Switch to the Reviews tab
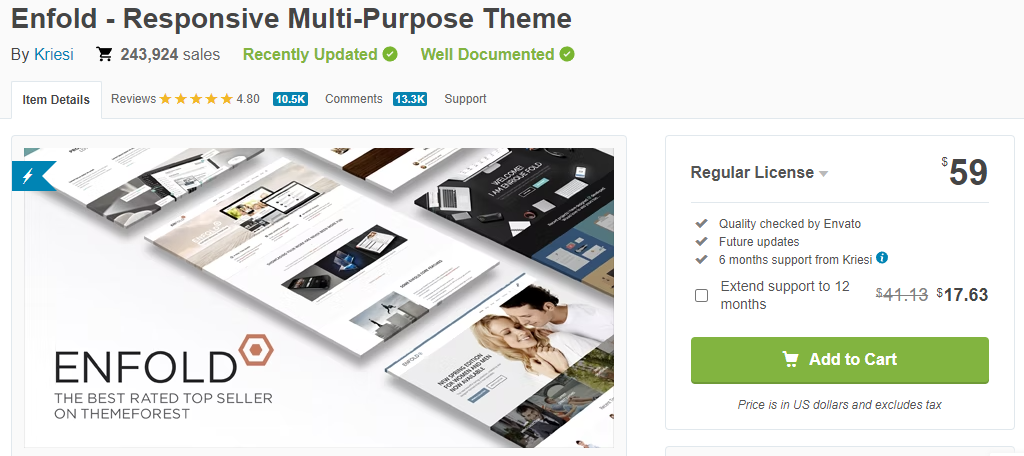Viewport: 1024px width, 456px height. (x=133, y=99)
